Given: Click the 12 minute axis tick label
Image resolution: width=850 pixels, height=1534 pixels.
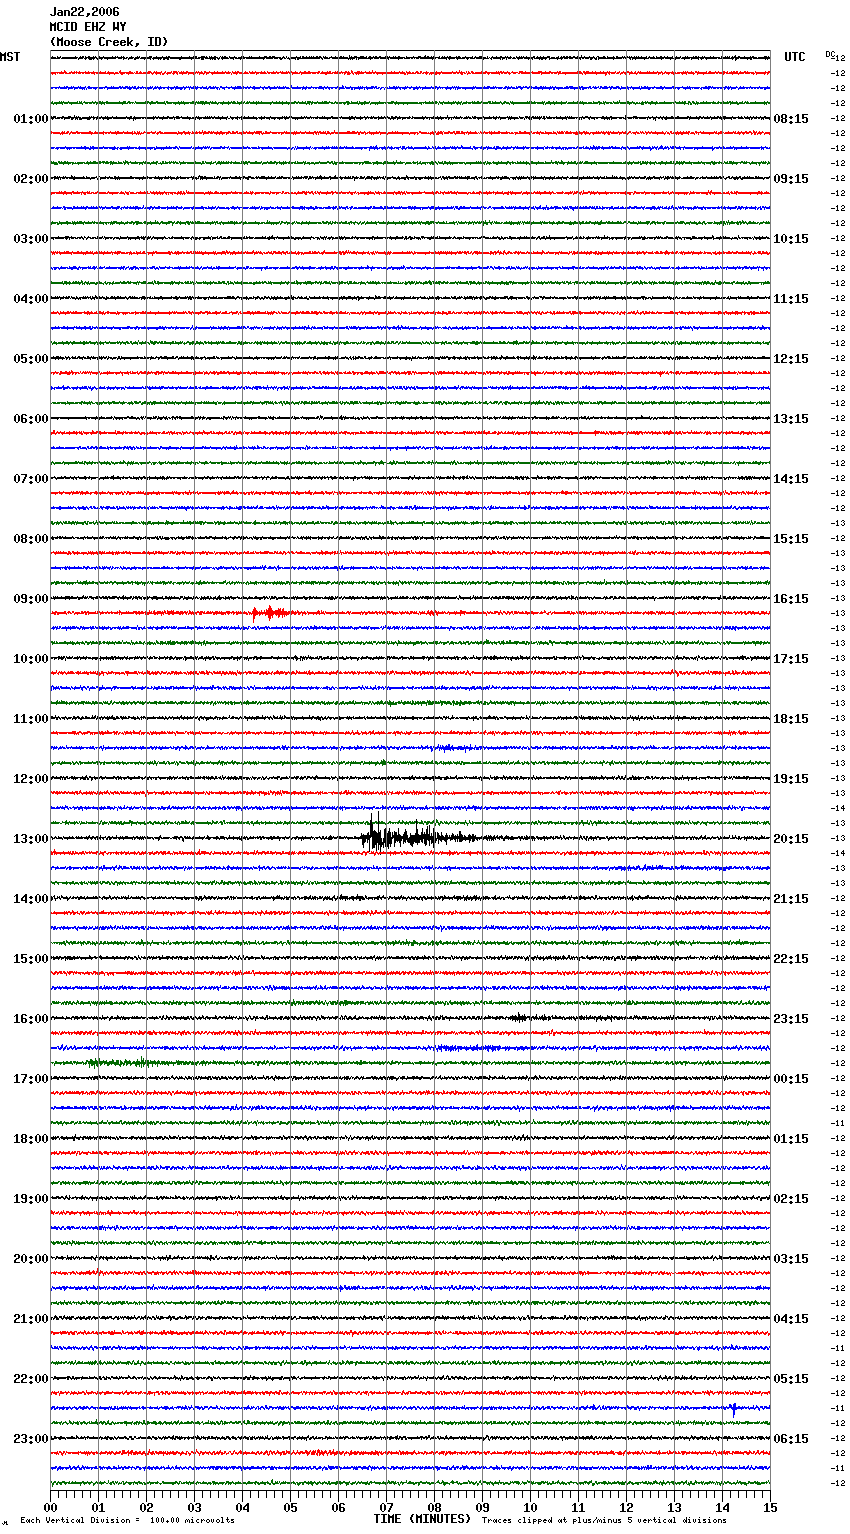Looking at the screenshot, I should point(627,1507).
